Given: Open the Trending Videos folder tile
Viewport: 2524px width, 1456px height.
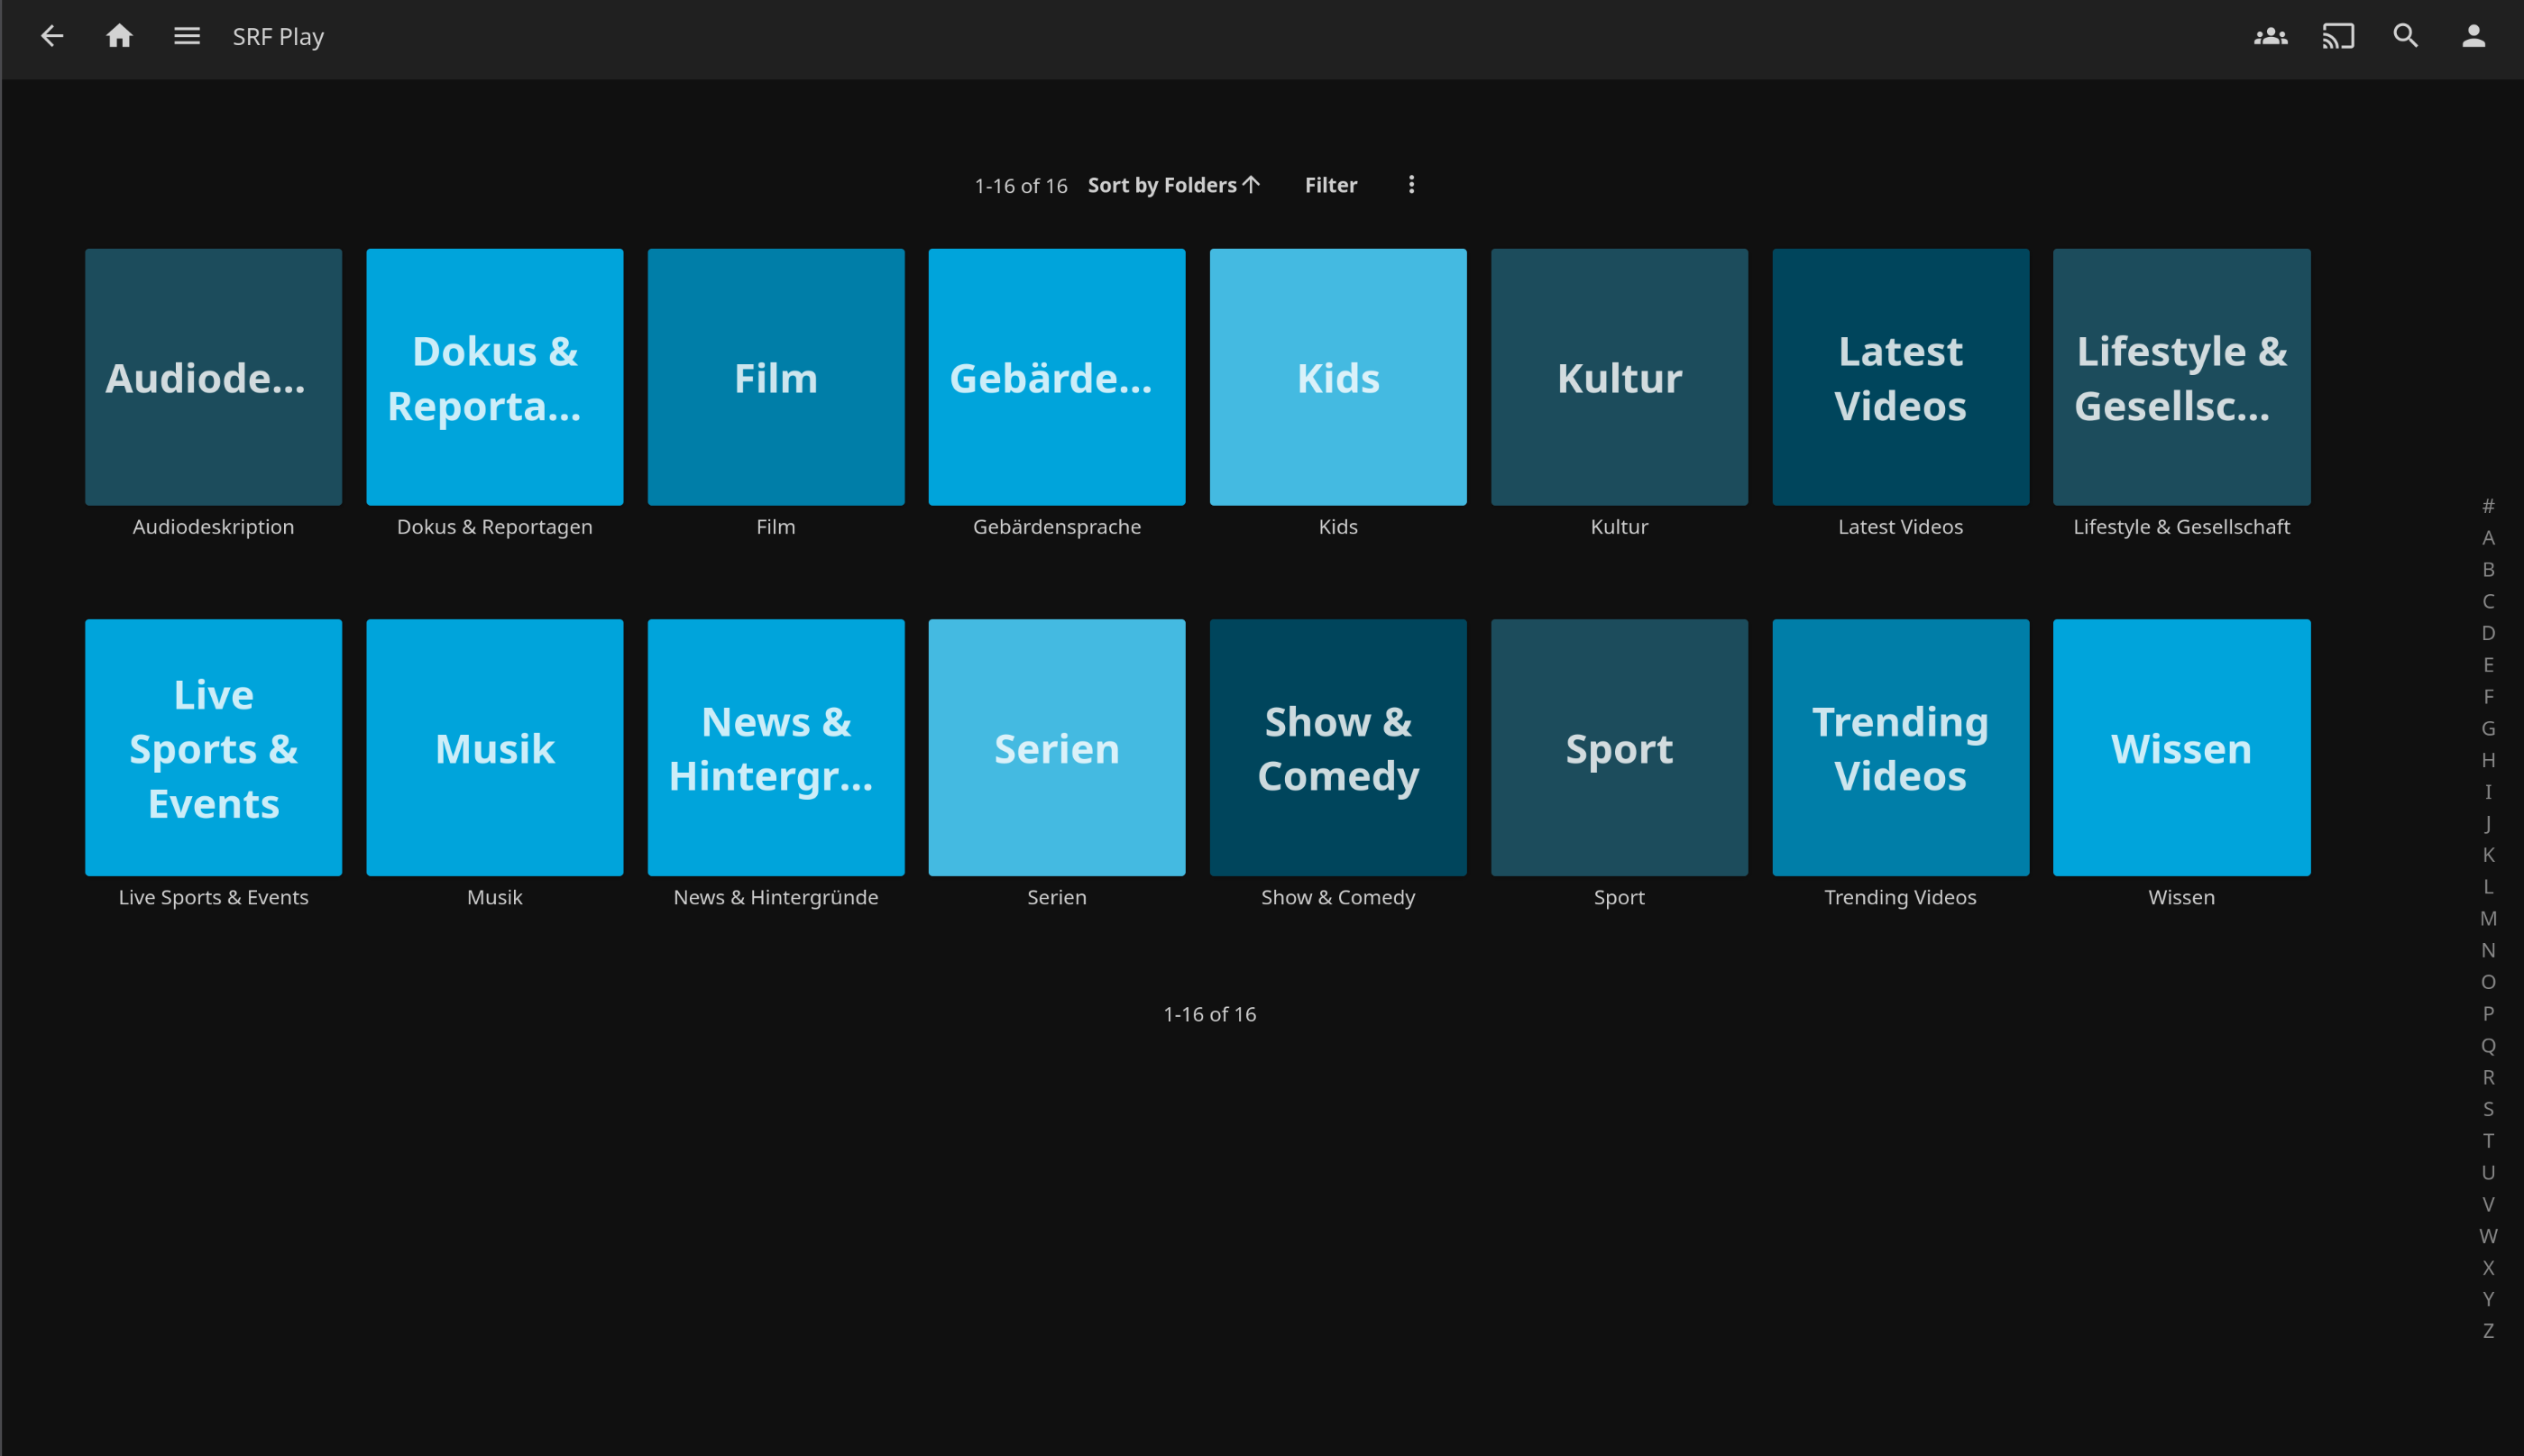Looking at the screenshot, I should 1900,747.
